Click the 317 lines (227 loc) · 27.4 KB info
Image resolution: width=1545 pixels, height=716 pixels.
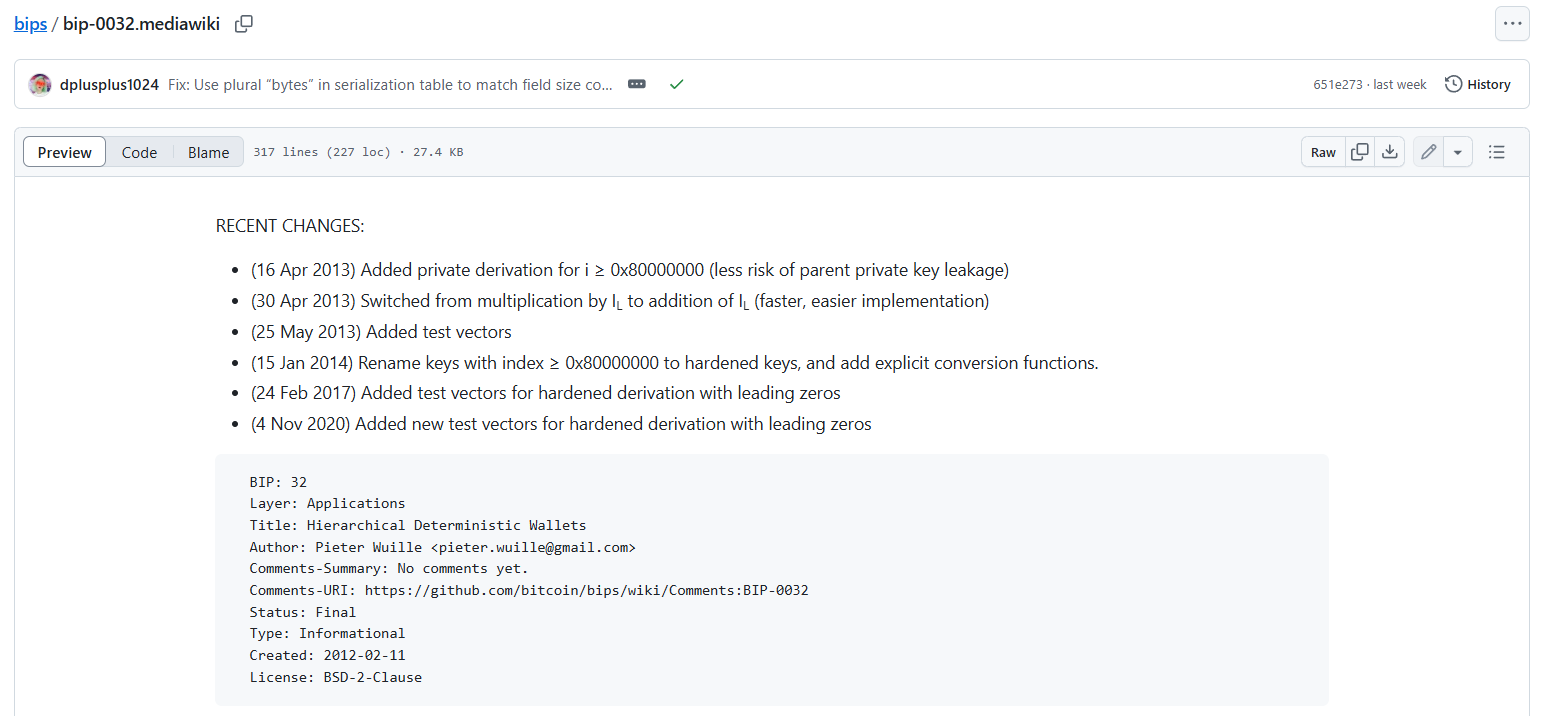(x=358, y=152)
